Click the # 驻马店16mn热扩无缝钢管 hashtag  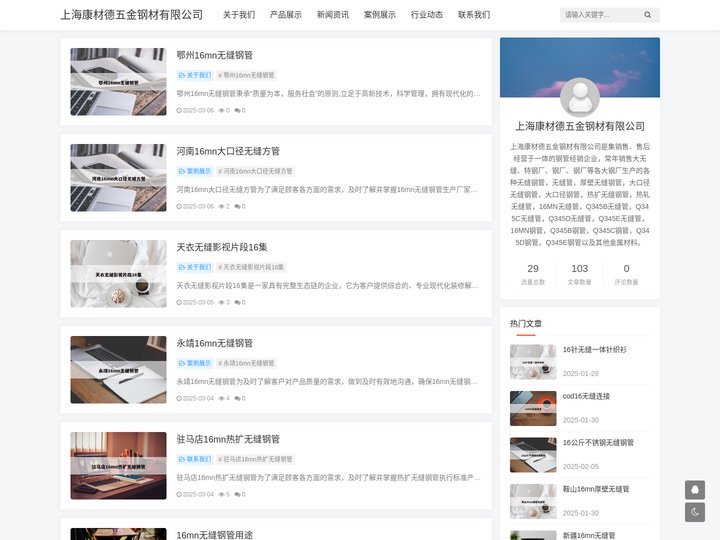(255, 459)
